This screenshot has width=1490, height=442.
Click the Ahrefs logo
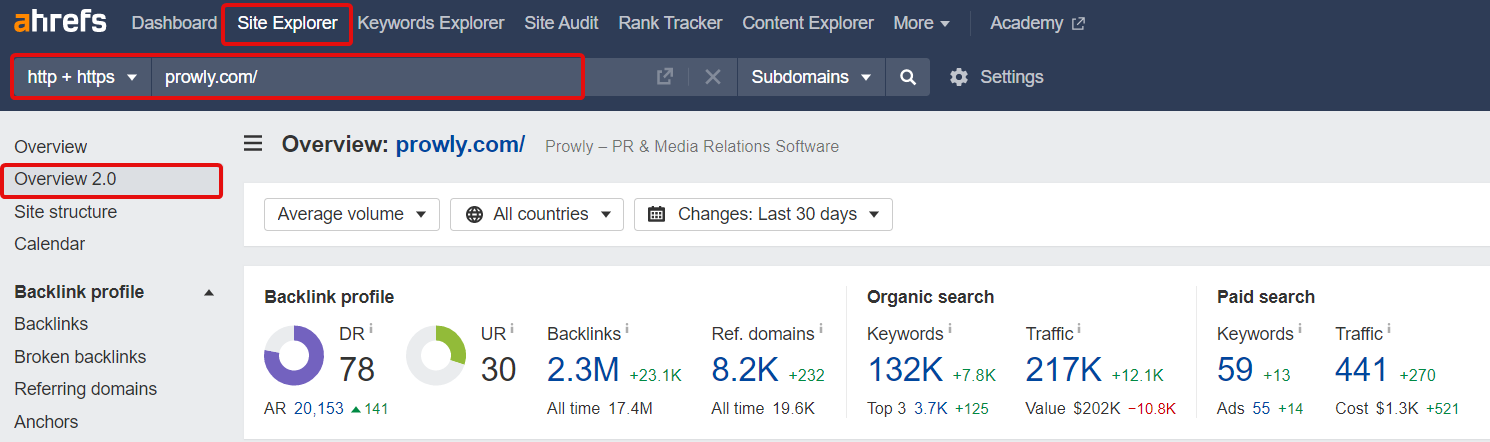click(61, 23)
